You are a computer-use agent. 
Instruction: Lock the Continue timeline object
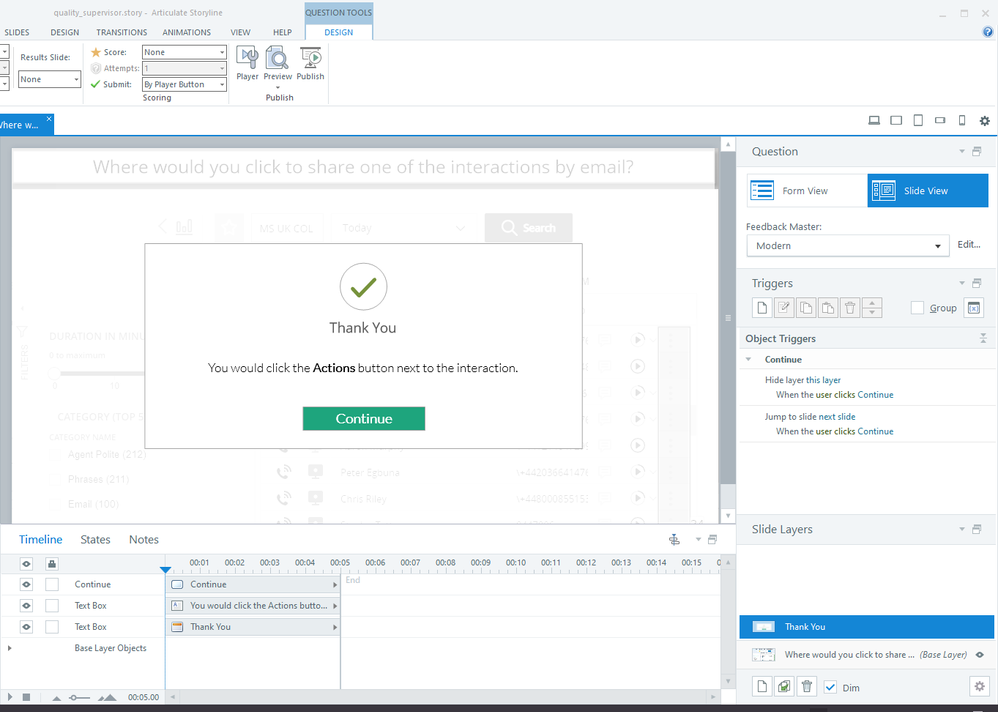click(x=52, y=584)
